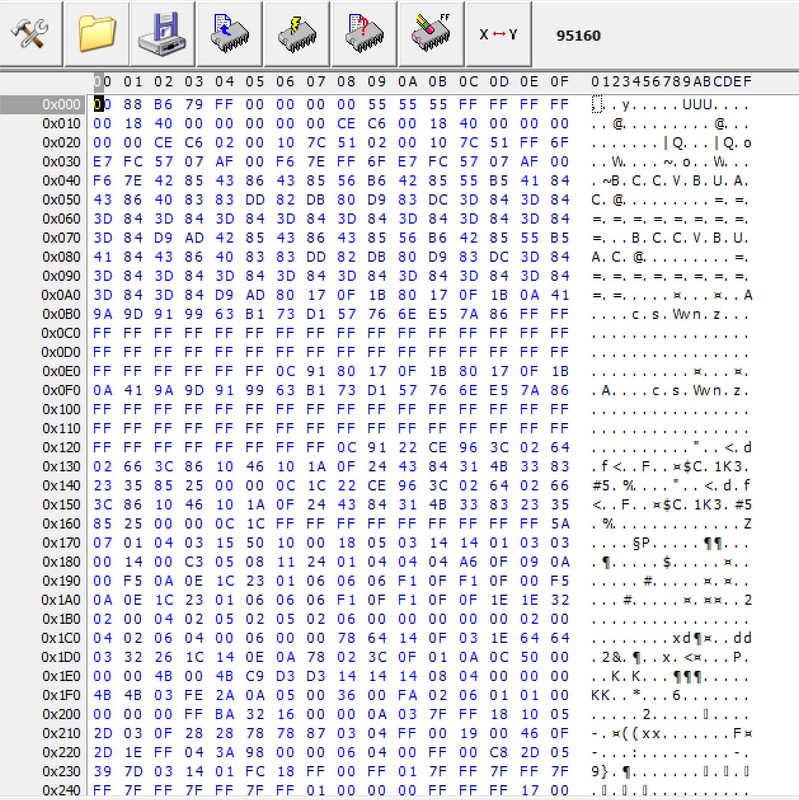
Task: Select byte C3 in row 0x180
Action: [x=194, y=562]
